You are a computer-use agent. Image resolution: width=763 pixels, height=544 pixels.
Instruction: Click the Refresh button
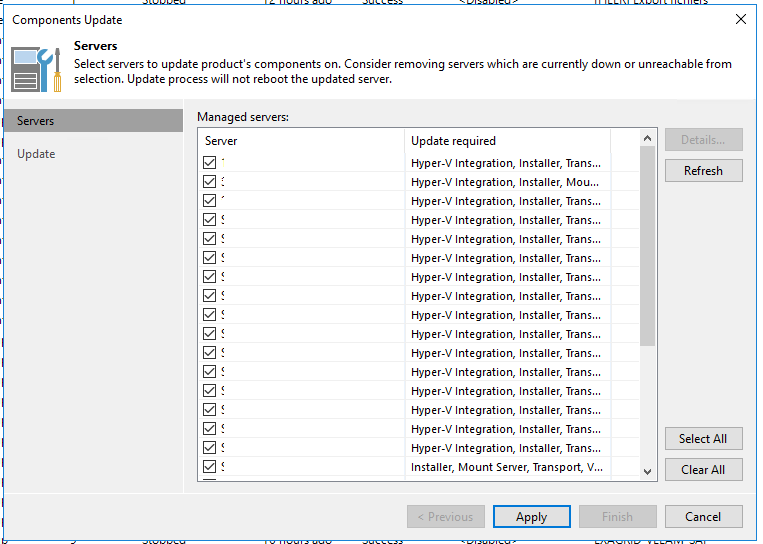(703, 171)
